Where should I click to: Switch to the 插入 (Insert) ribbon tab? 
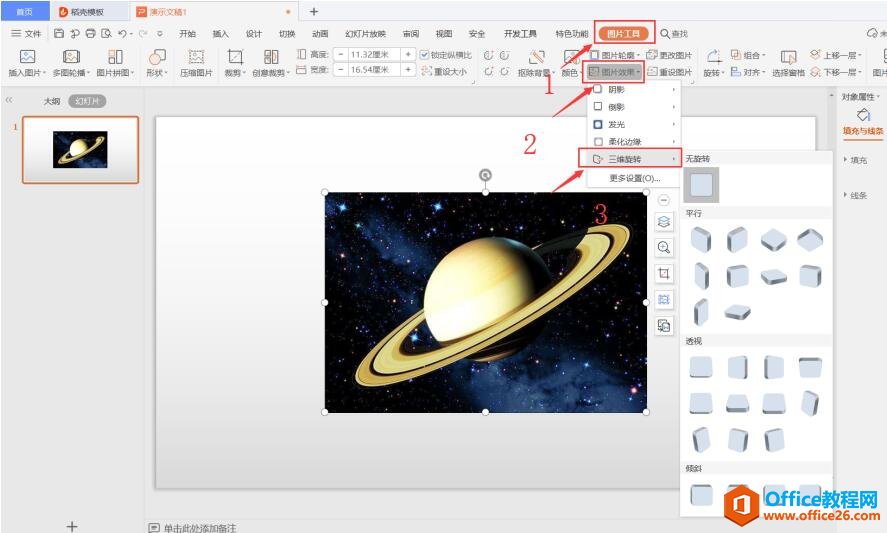coord(220,33)
